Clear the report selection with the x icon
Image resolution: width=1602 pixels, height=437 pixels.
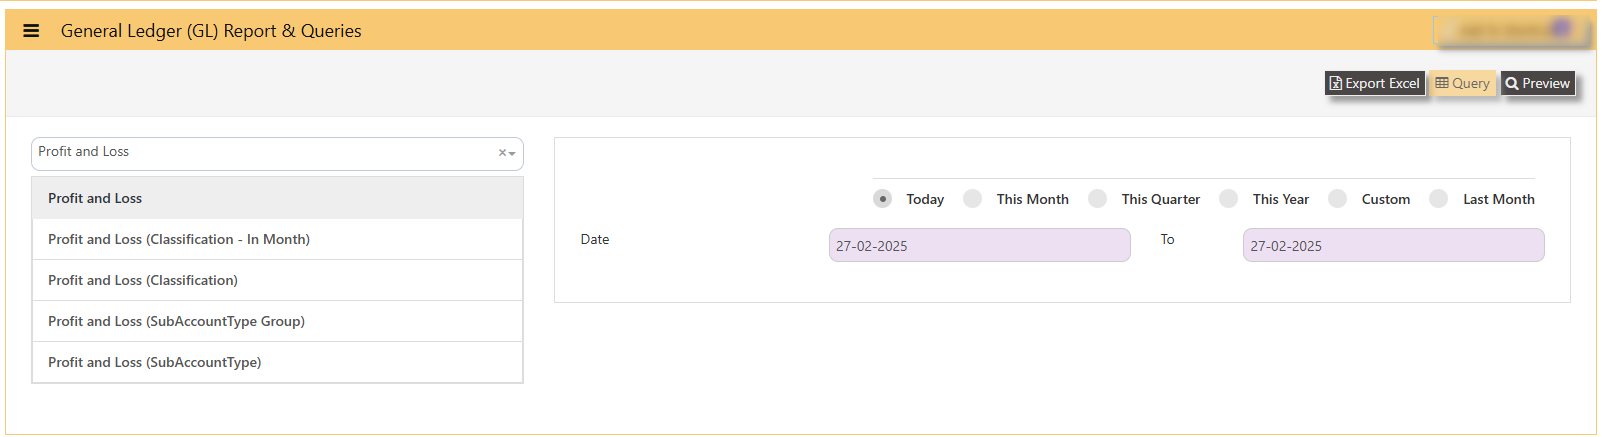click(502, 153)
